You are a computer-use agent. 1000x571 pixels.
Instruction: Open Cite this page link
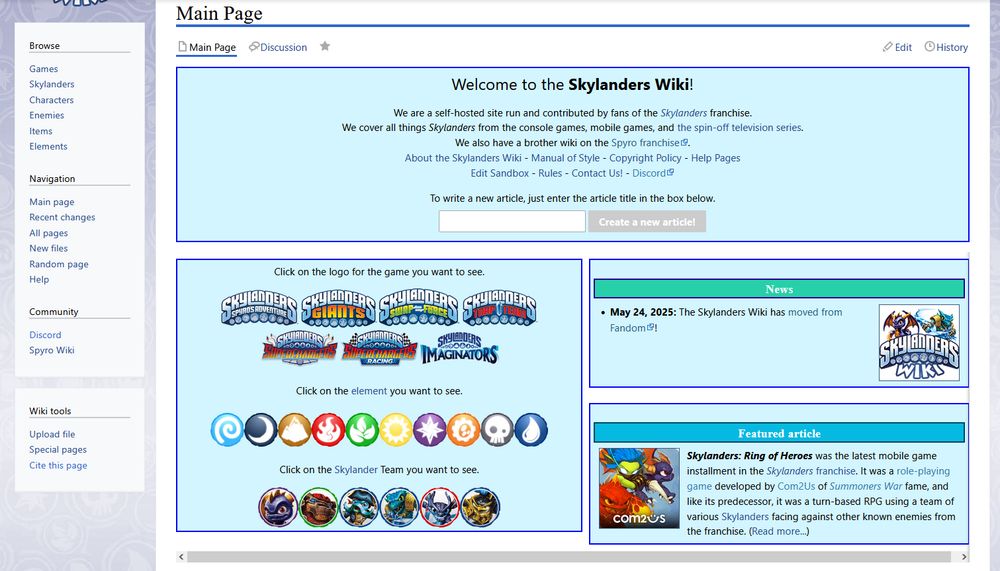58,466
